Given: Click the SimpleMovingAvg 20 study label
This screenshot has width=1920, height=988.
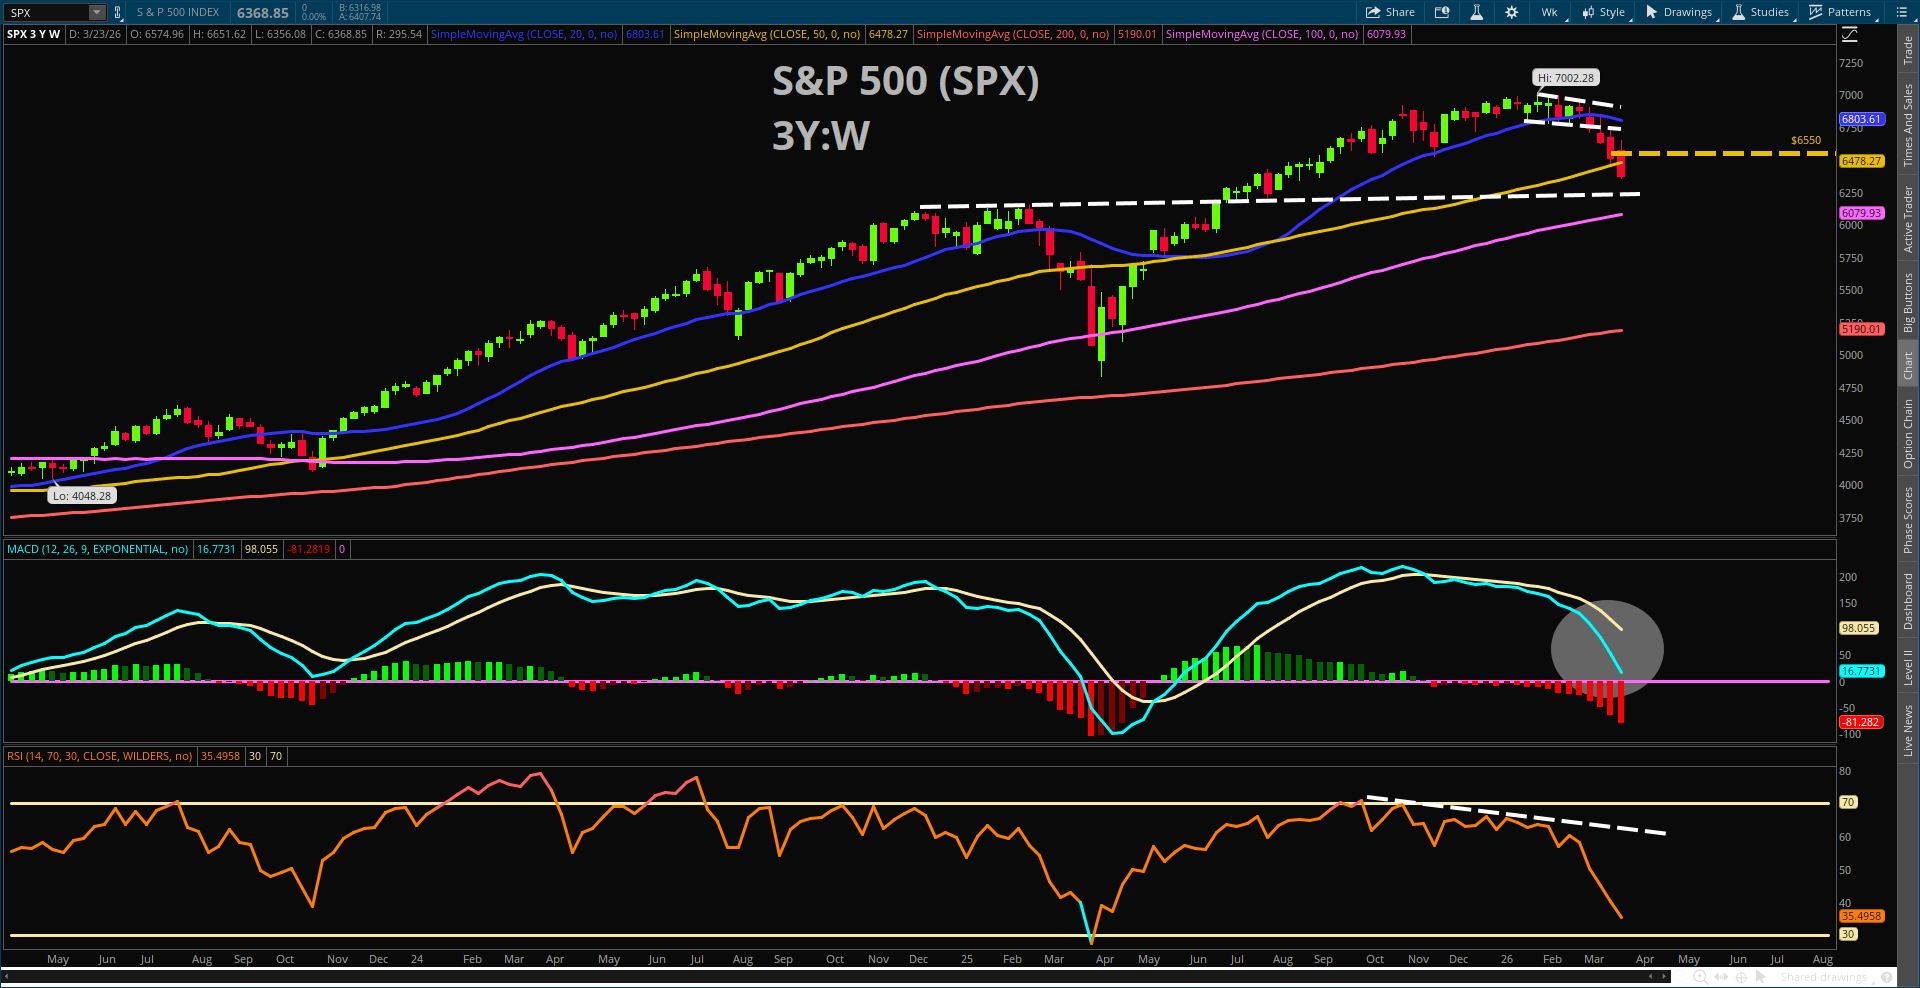Looking at the screenshot, I should coord(524,34).
